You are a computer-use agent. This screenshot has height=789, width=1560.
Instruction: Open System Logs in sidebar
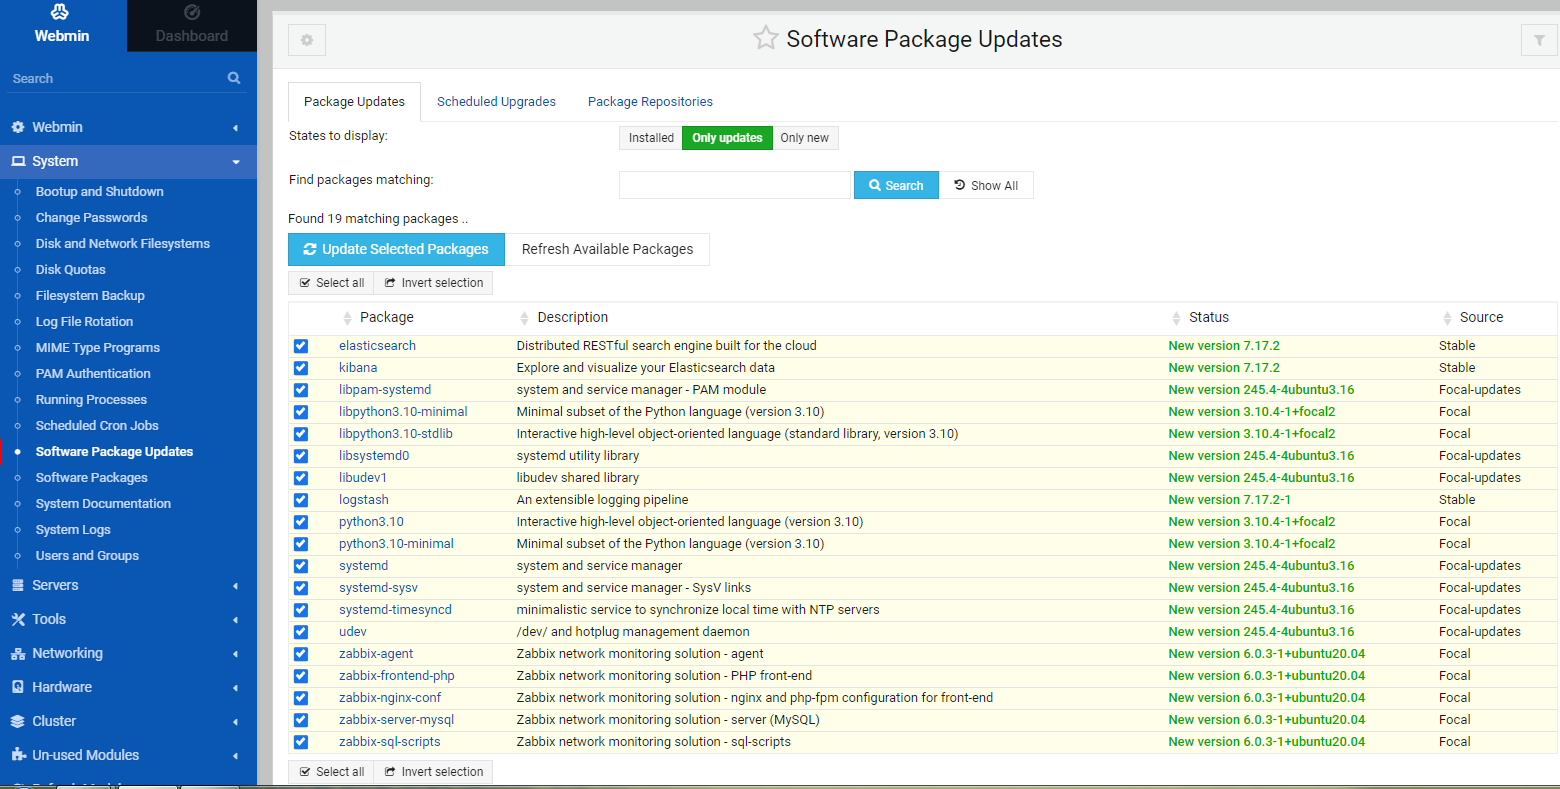click(x=73, y=529)
